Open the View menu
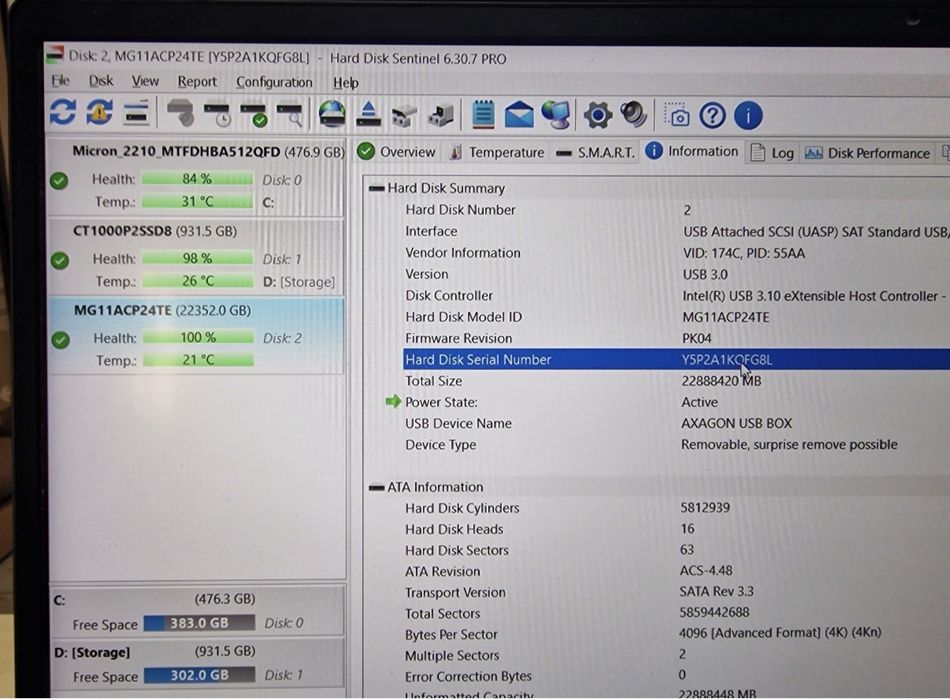The width and height of the screenshot is (950, 700). (145, 81)
